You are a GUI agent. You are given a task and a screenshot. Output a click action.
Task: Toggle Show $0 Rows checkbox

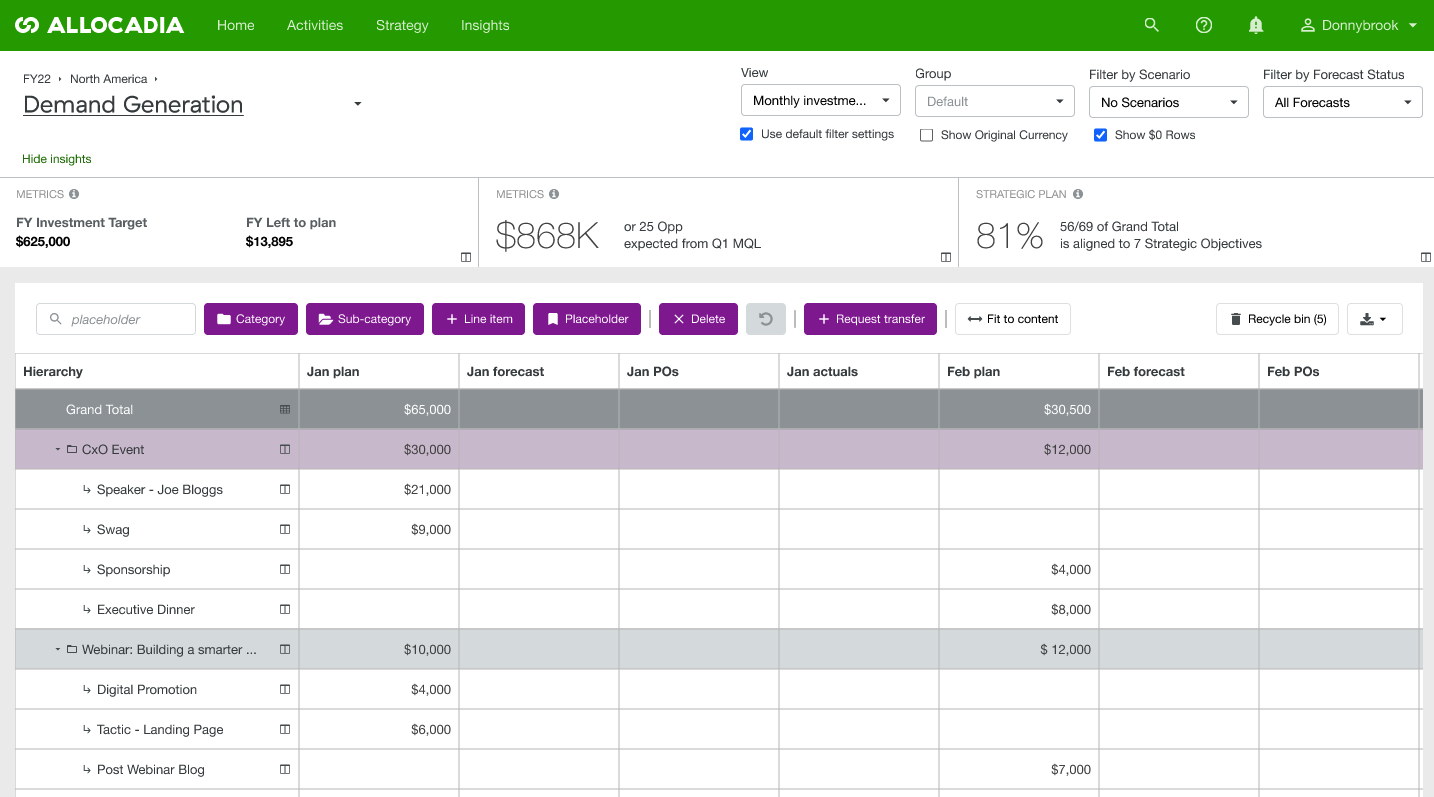(x=1100, y=135)
